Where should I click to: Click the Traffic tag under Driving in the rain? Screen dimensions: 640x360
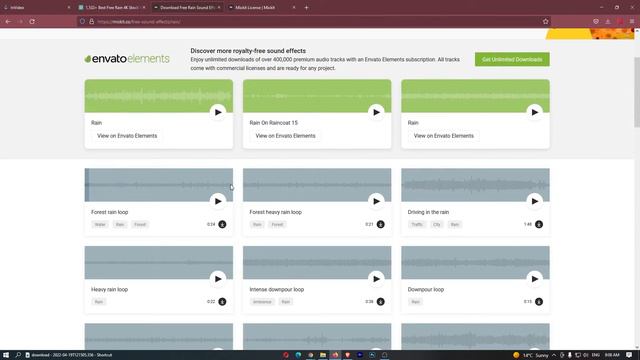[x=417, y=224]
